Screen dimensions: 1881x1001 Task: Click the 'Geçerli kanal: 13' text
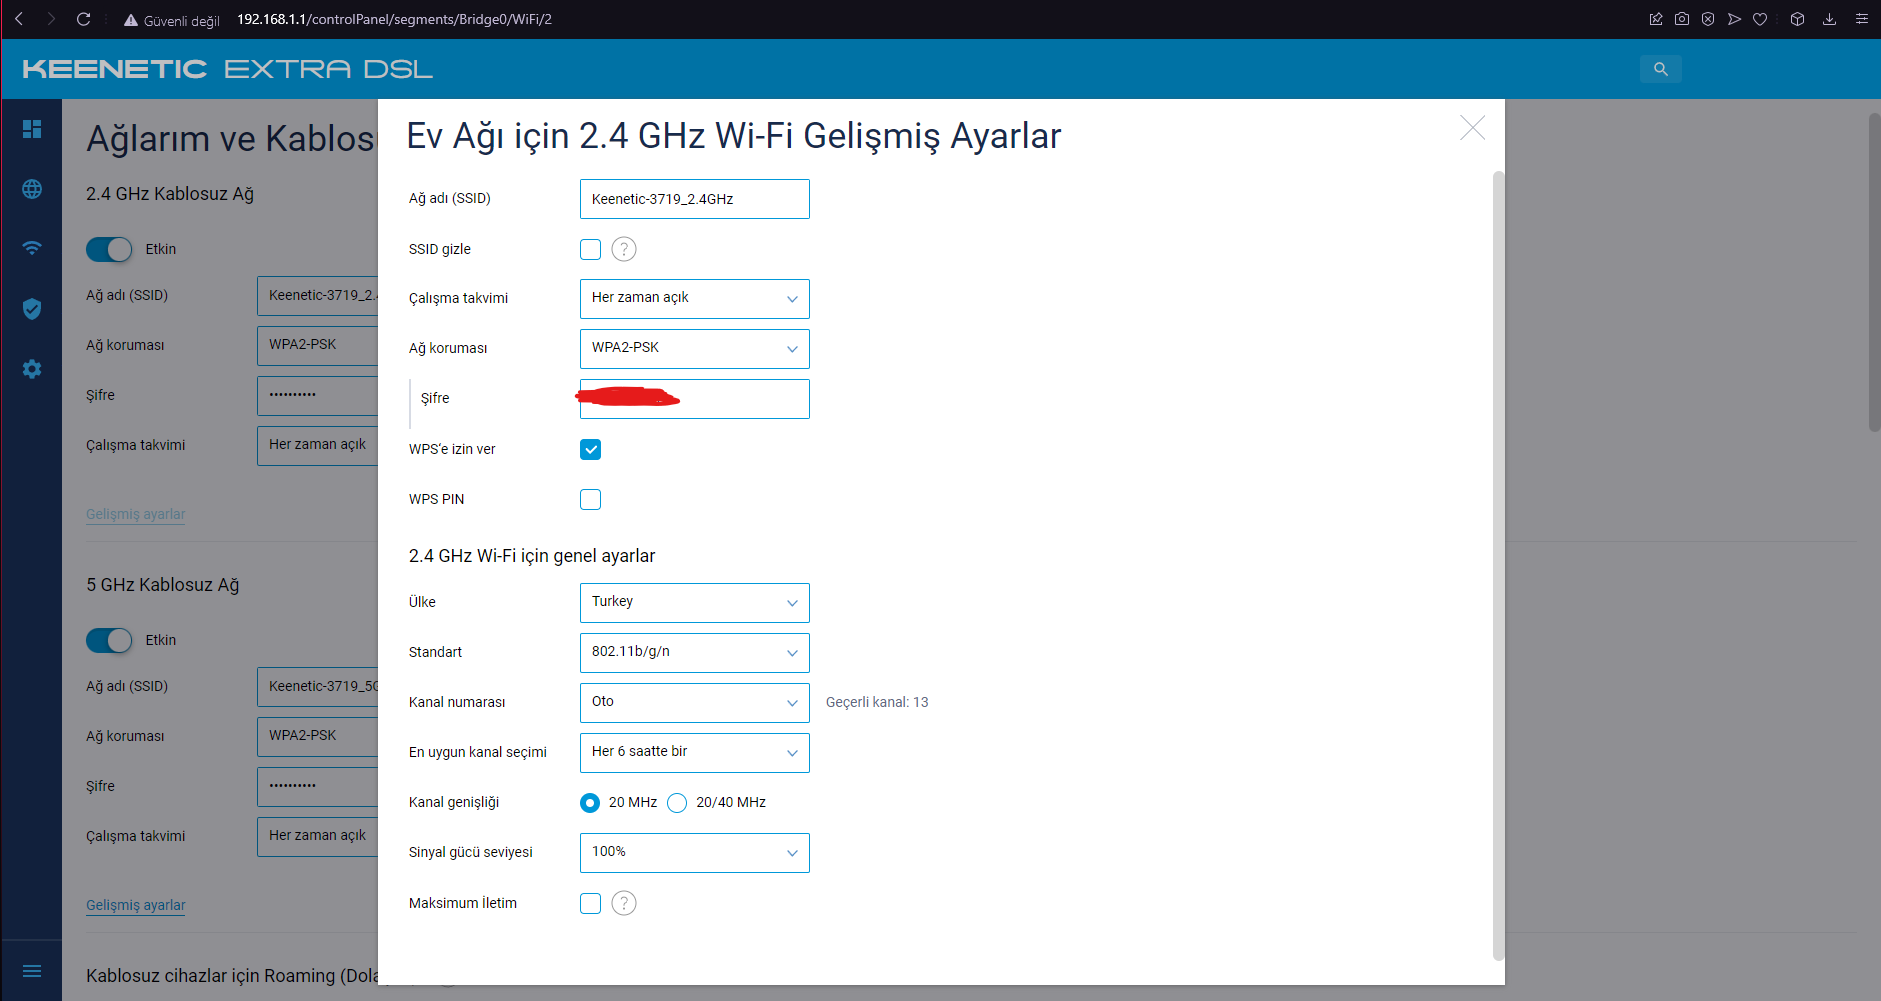pyautogui.click(x=877, y=702)
